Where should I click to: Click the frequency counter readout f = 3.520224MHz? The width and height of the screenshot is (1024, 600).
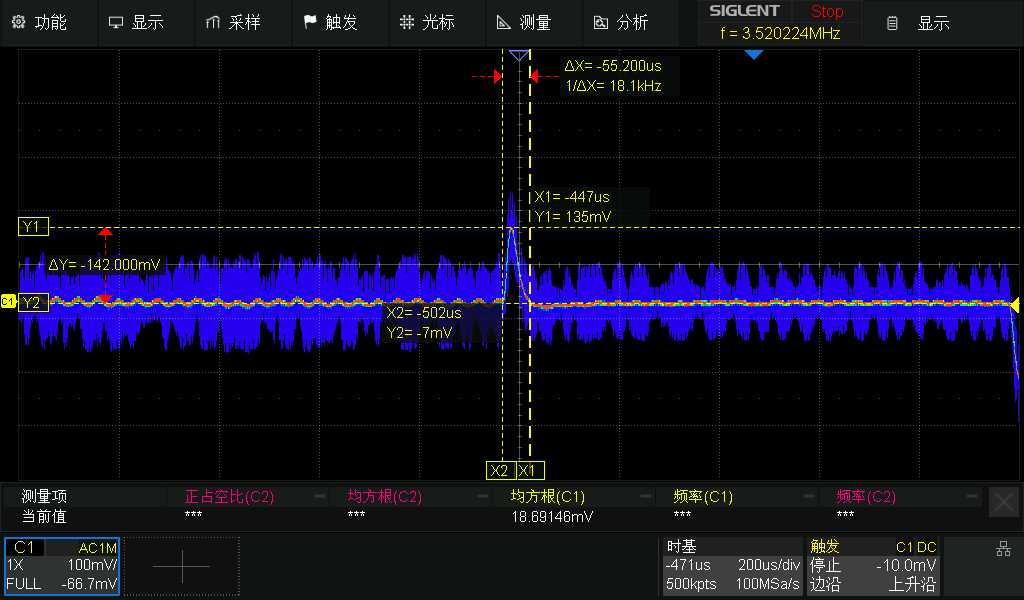tap(780, 33)
